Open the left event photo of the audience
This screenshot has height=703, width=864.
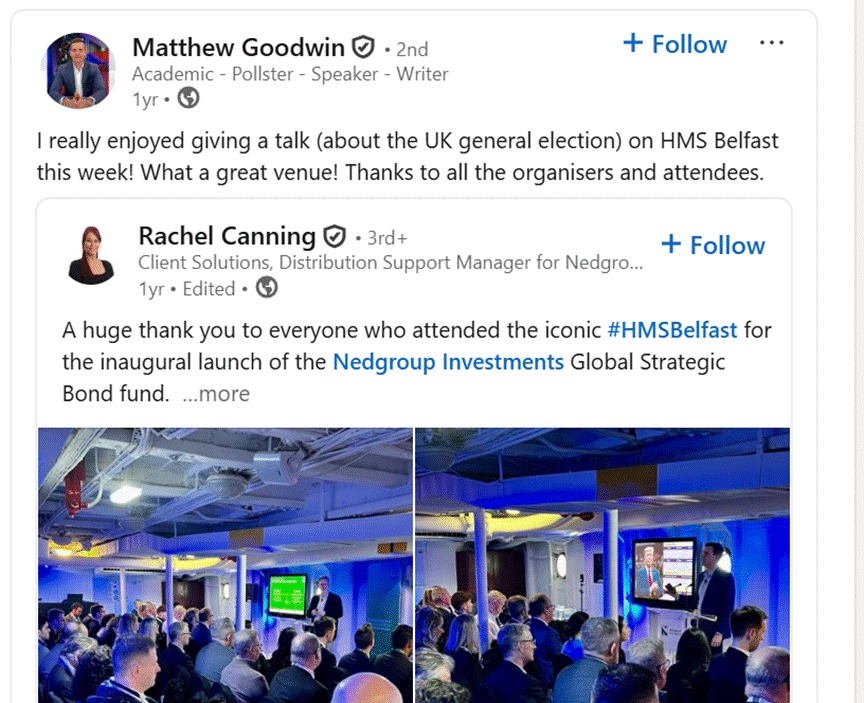pyautogui.click(x=225, y=565)
